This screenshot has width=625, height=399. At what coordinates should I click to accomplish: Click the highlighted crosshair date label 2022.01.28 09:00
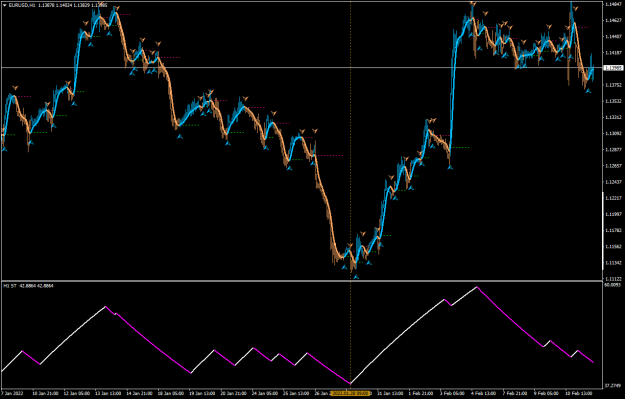(350, 393)
